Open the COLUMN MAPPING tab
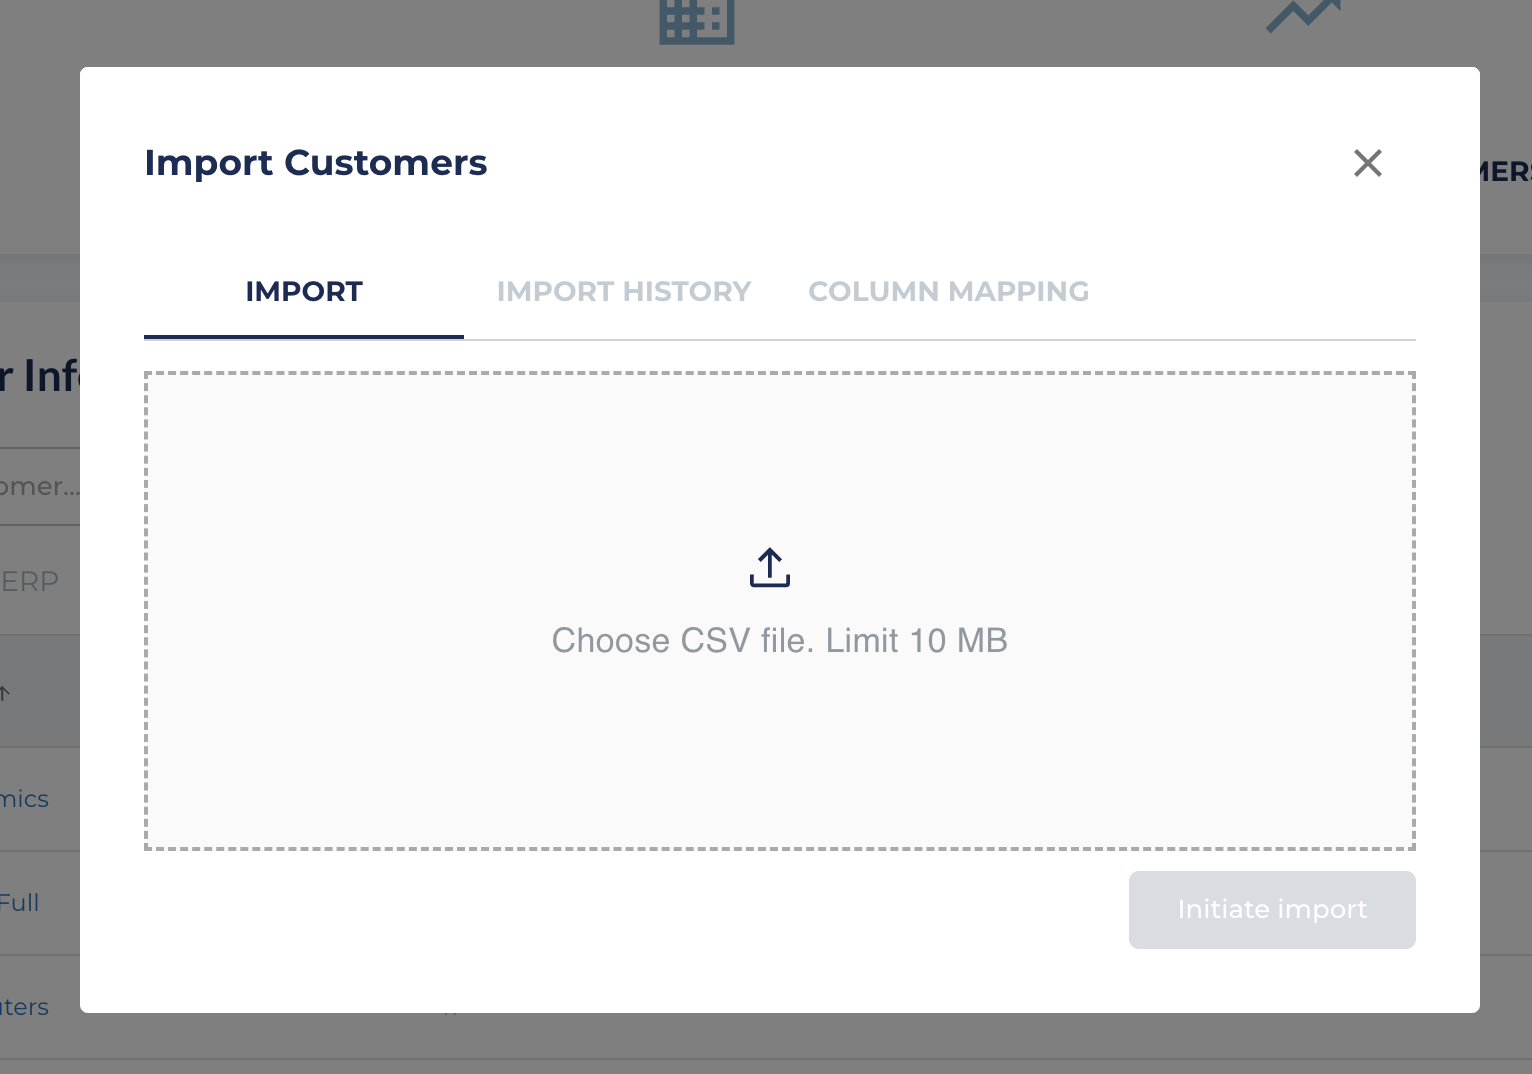 (x=948, y=292)
